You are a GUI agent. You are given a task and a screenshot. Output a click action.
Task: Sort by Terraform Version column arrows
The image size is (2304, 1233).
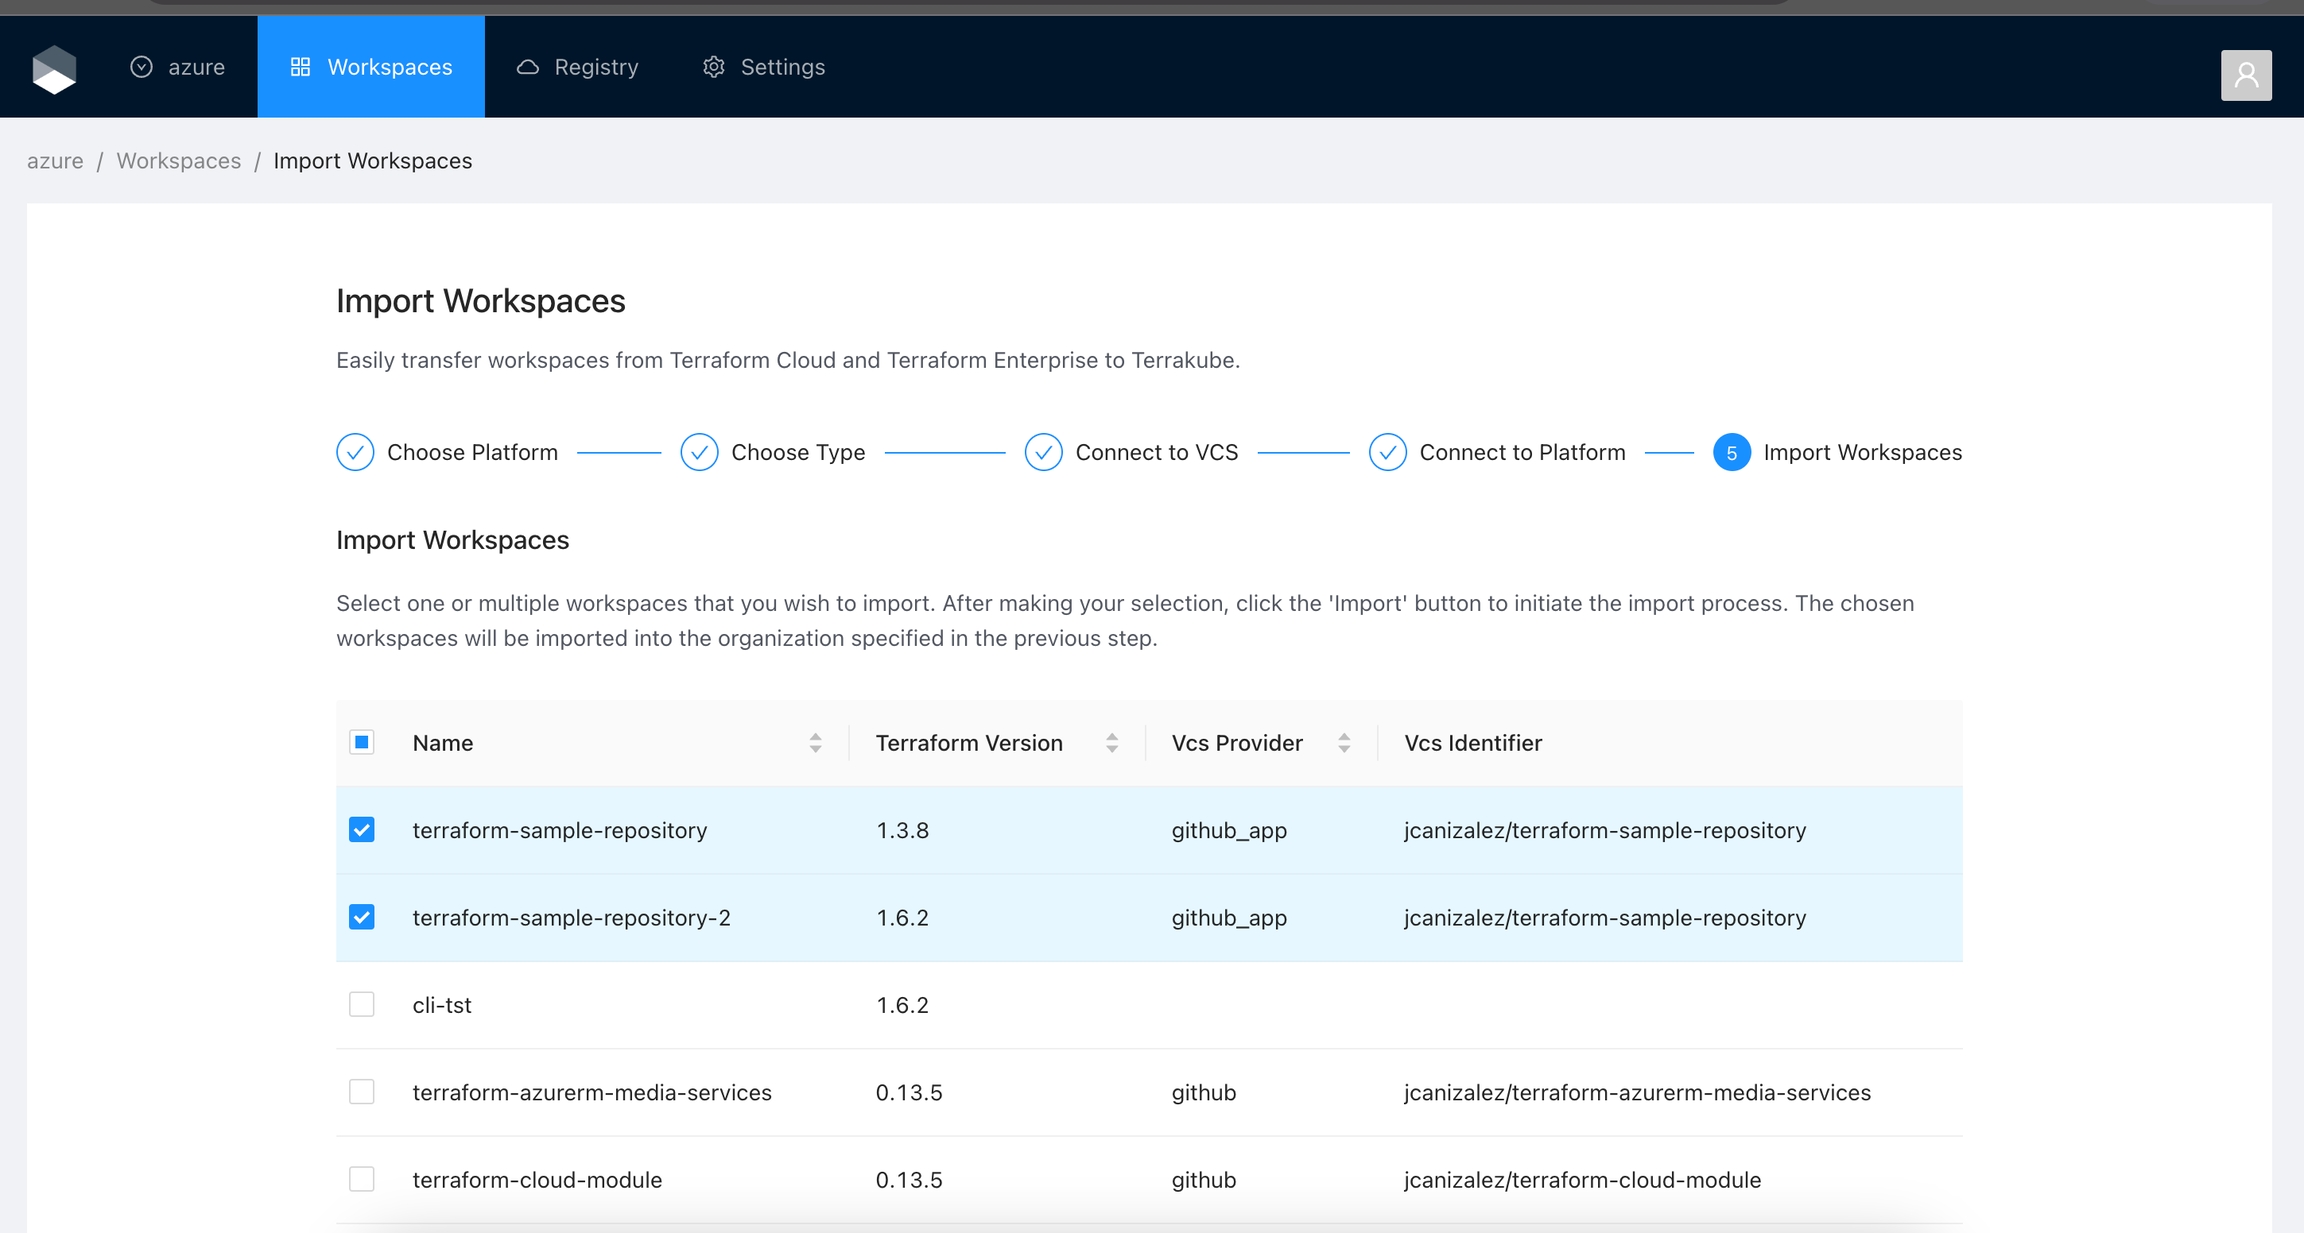pos(1111,743)
